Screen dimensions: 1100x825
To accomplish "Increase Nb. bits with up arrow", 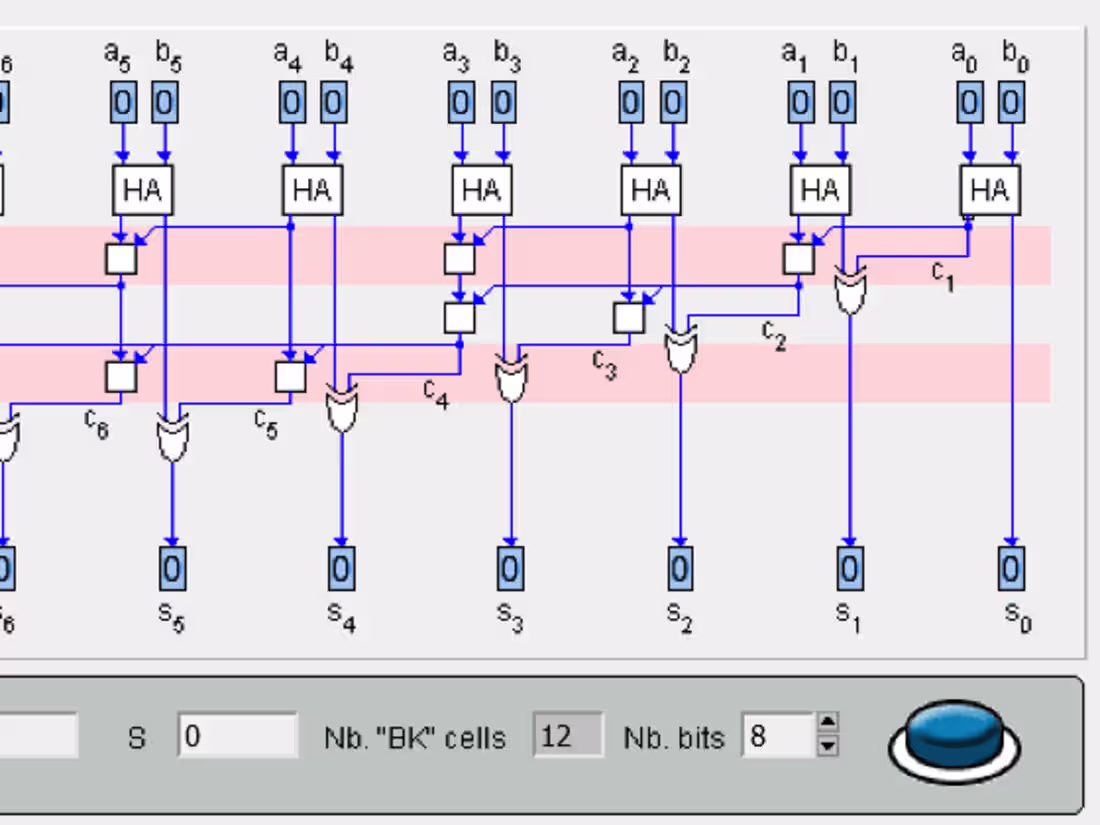I will point(828,723).
